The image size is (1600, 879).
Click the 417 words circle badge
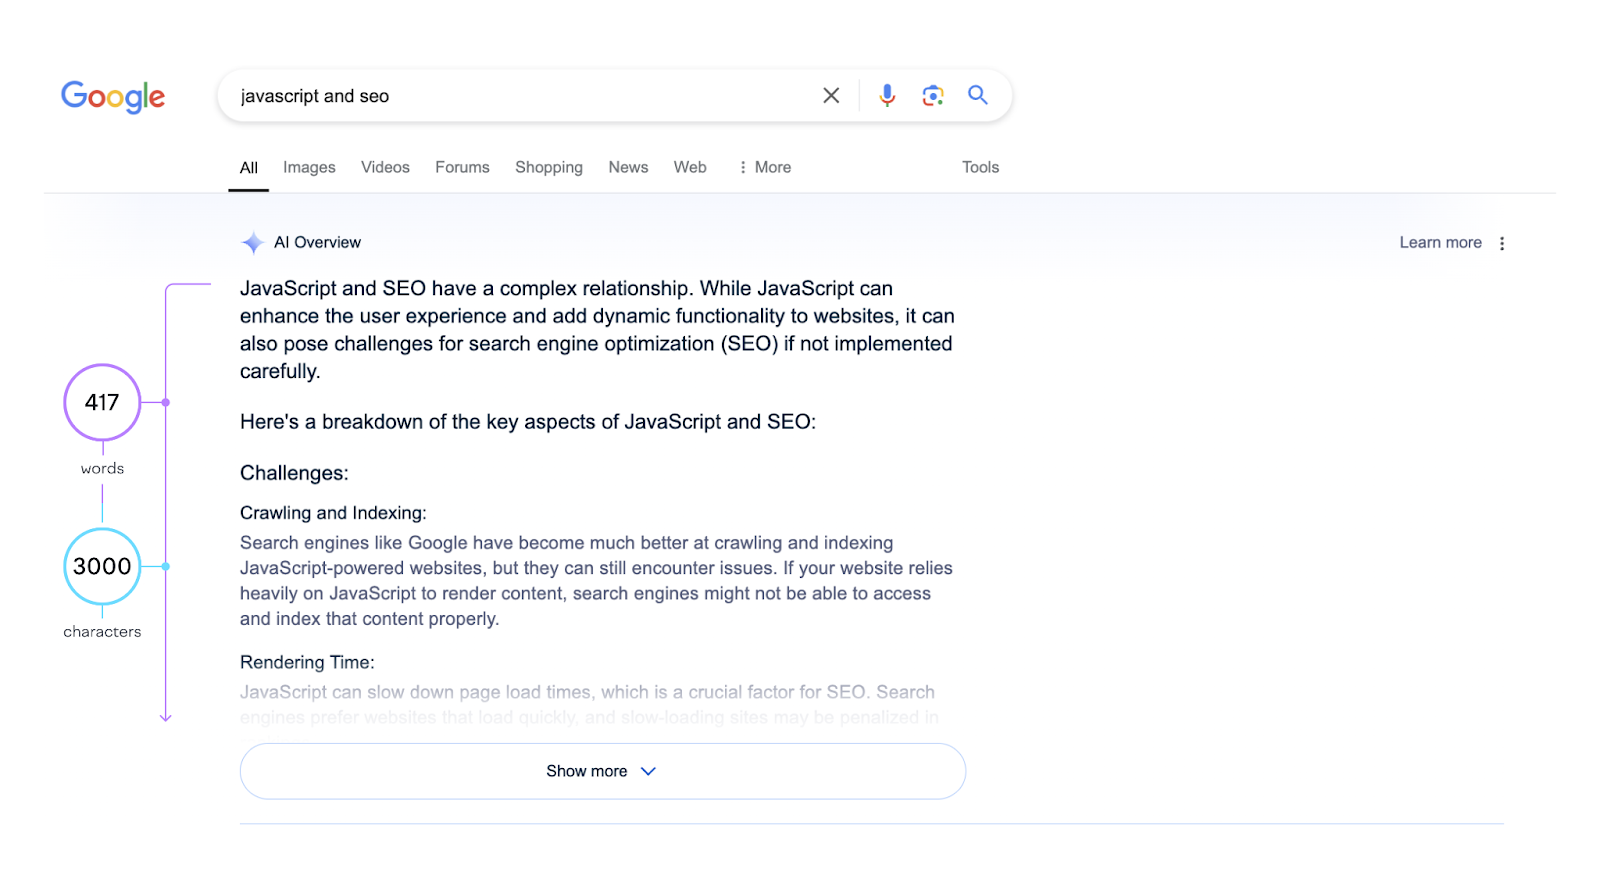point(102,403)
